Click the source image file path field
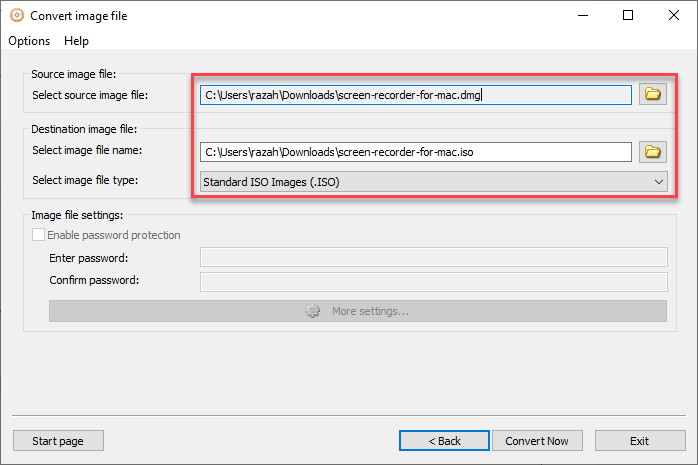 pos(415,95)
